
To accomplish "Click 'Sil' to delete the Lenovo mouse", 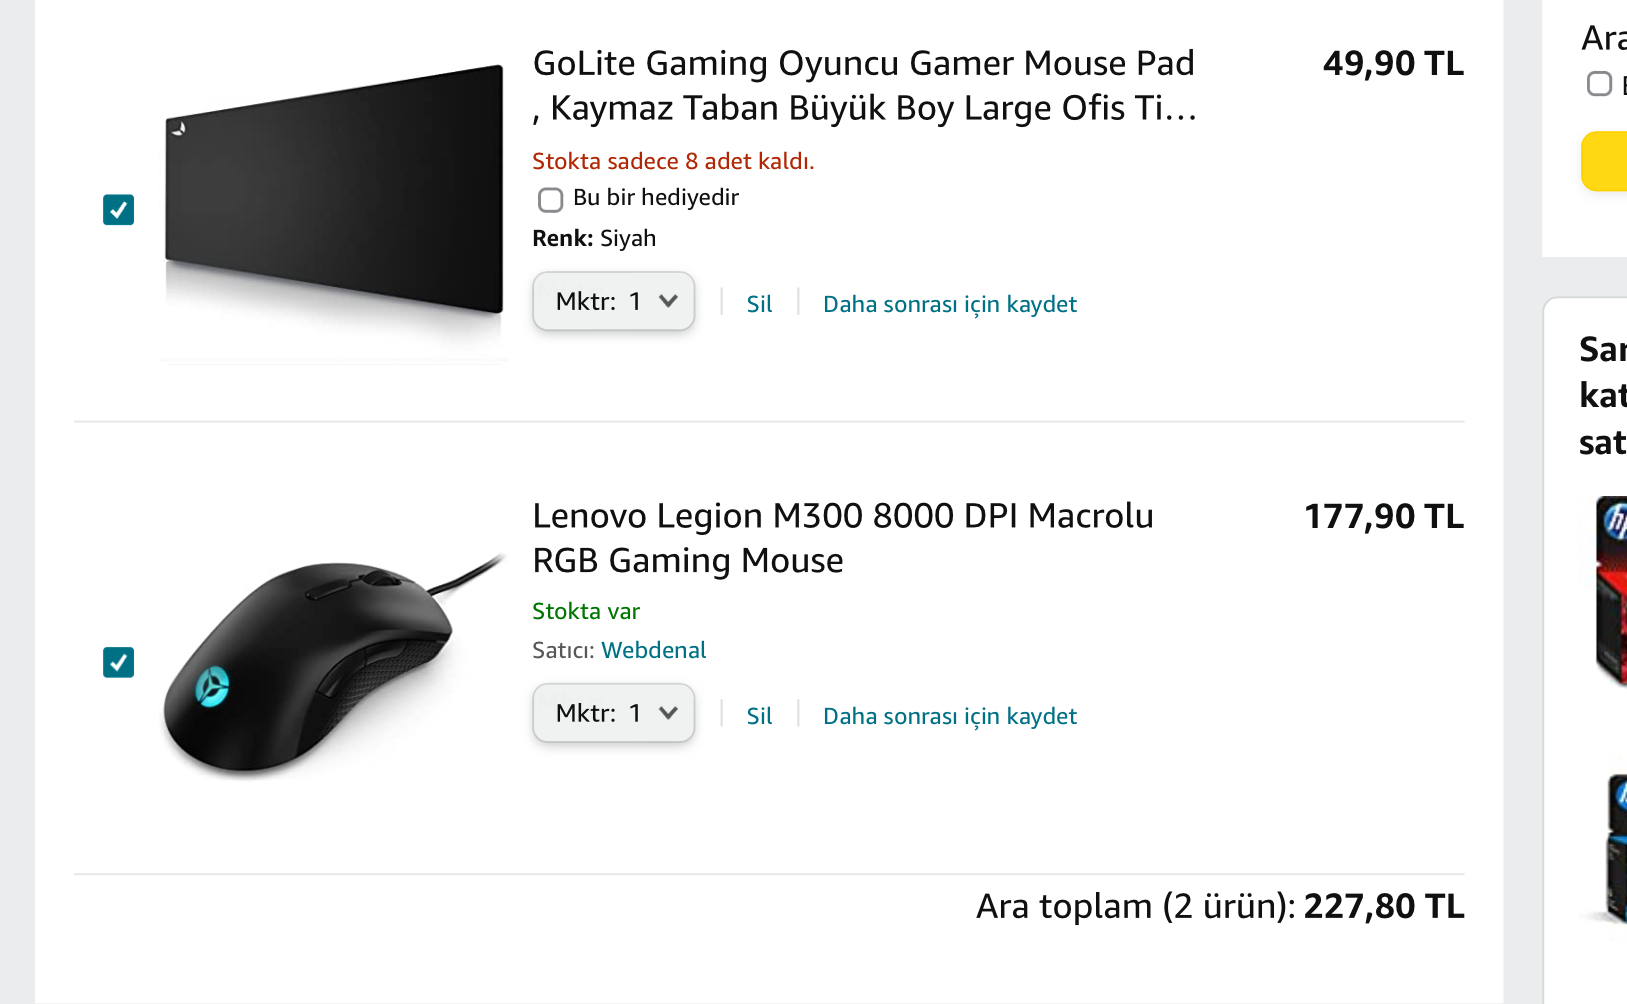I will (759, 716).
